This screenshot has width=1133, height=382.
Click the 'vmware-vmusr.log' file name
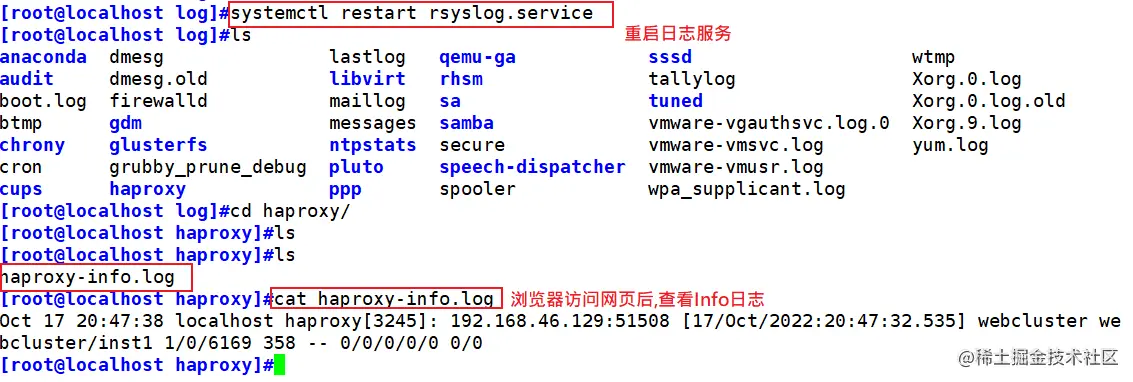point(736,168)
